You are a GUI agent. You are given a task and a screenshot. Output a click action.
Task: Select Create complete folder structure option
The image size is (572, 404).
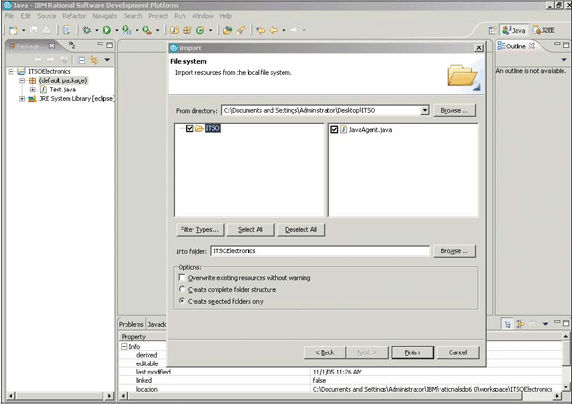pos(182,289)
